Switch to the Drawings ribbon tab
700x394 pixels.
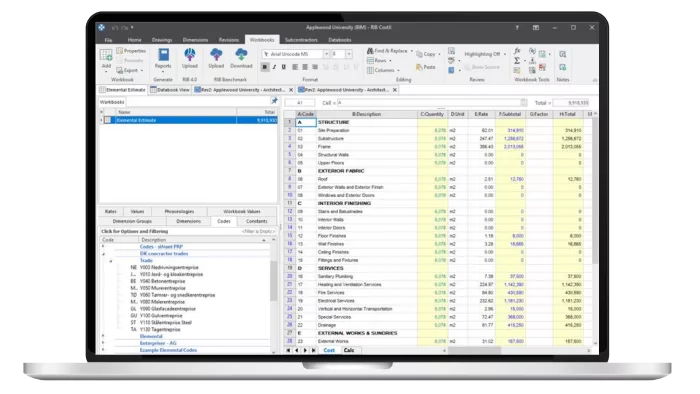(162, 40)
